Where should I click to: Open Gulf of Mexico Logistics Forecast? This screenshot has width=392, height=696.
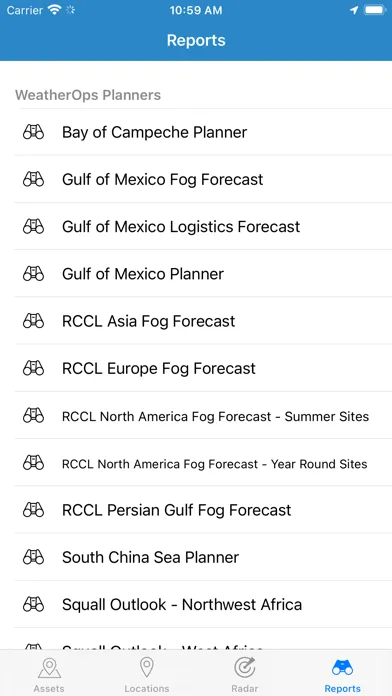pyautogui.click(x=203, y=226)
